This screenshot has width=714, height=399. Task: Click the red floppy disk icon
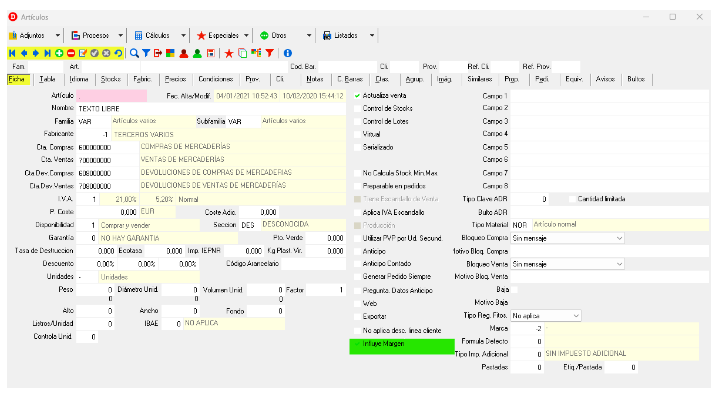[x=211, y=53]
